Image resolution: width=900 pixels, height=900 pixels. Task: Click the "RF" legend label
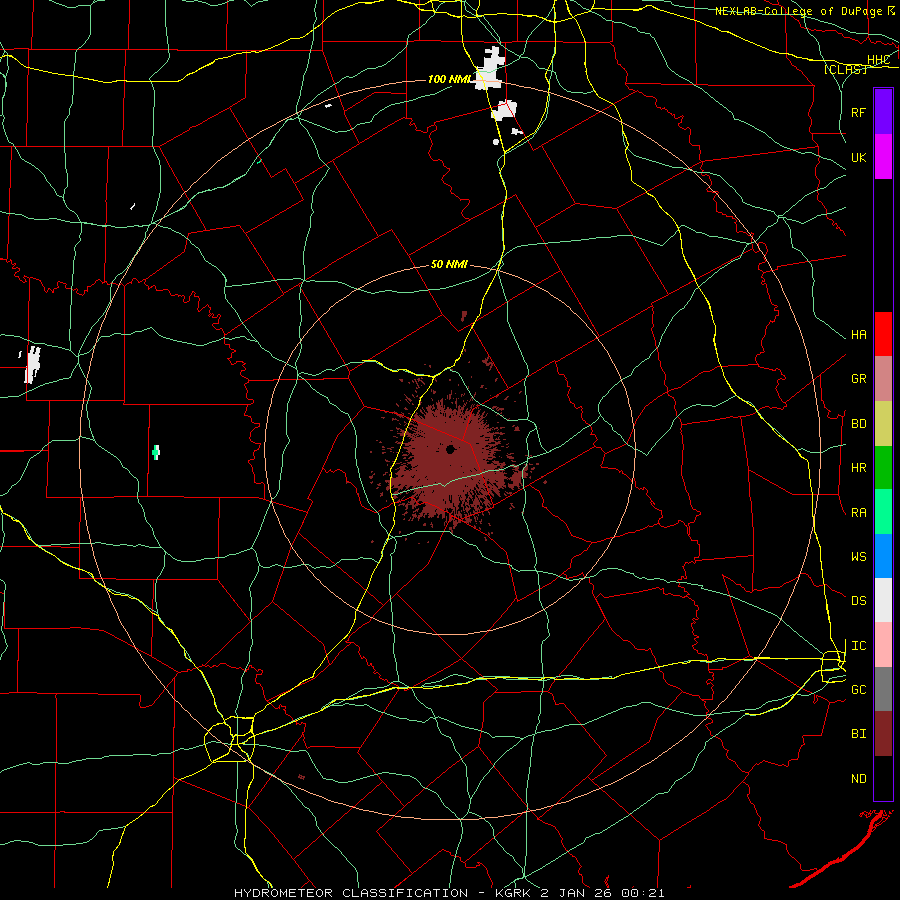pos(859,112)
